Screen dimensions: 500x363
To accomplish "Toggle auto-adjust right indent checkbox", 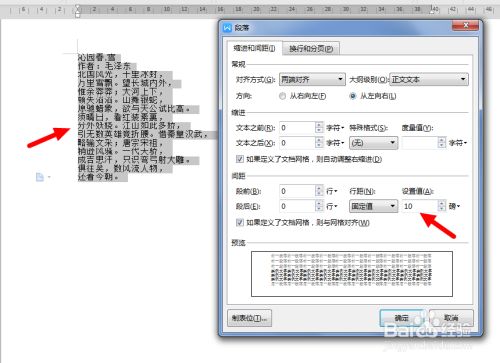I will click(239, 159).
